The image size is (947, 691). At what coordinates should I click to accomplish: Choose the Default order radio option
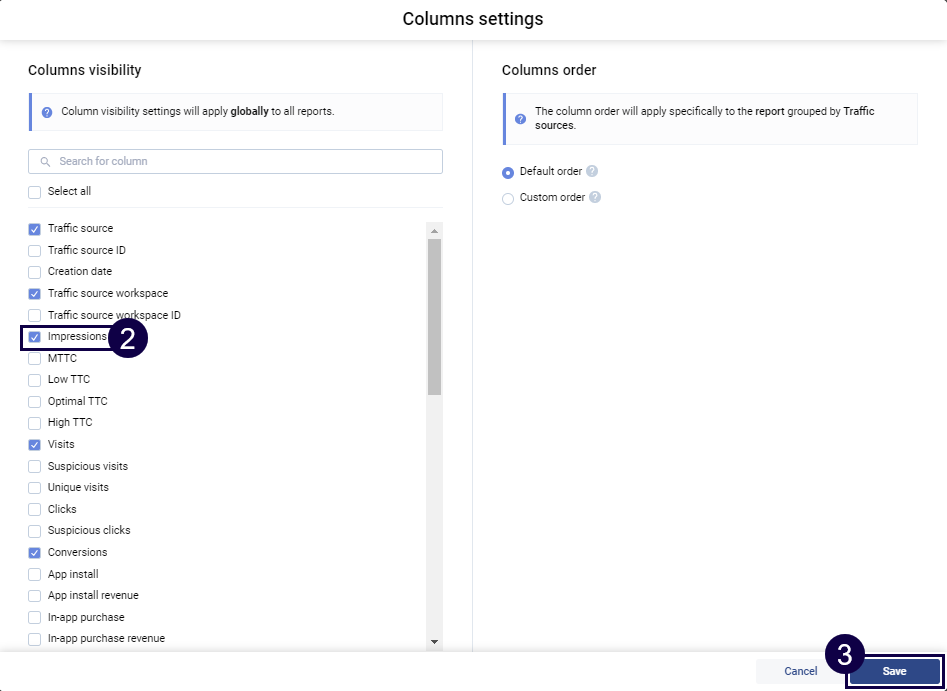pos(508,172)
